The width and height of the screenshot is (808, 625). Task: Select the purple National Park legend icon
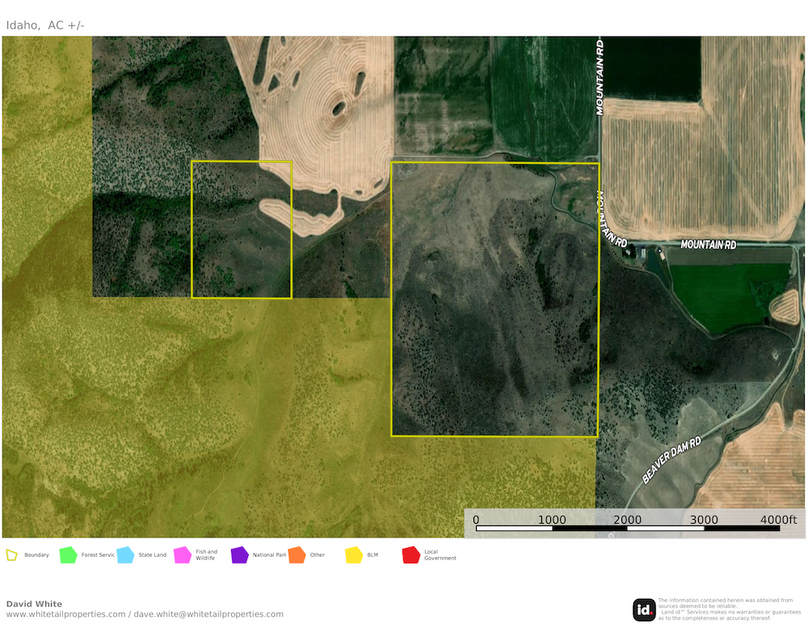239,555
